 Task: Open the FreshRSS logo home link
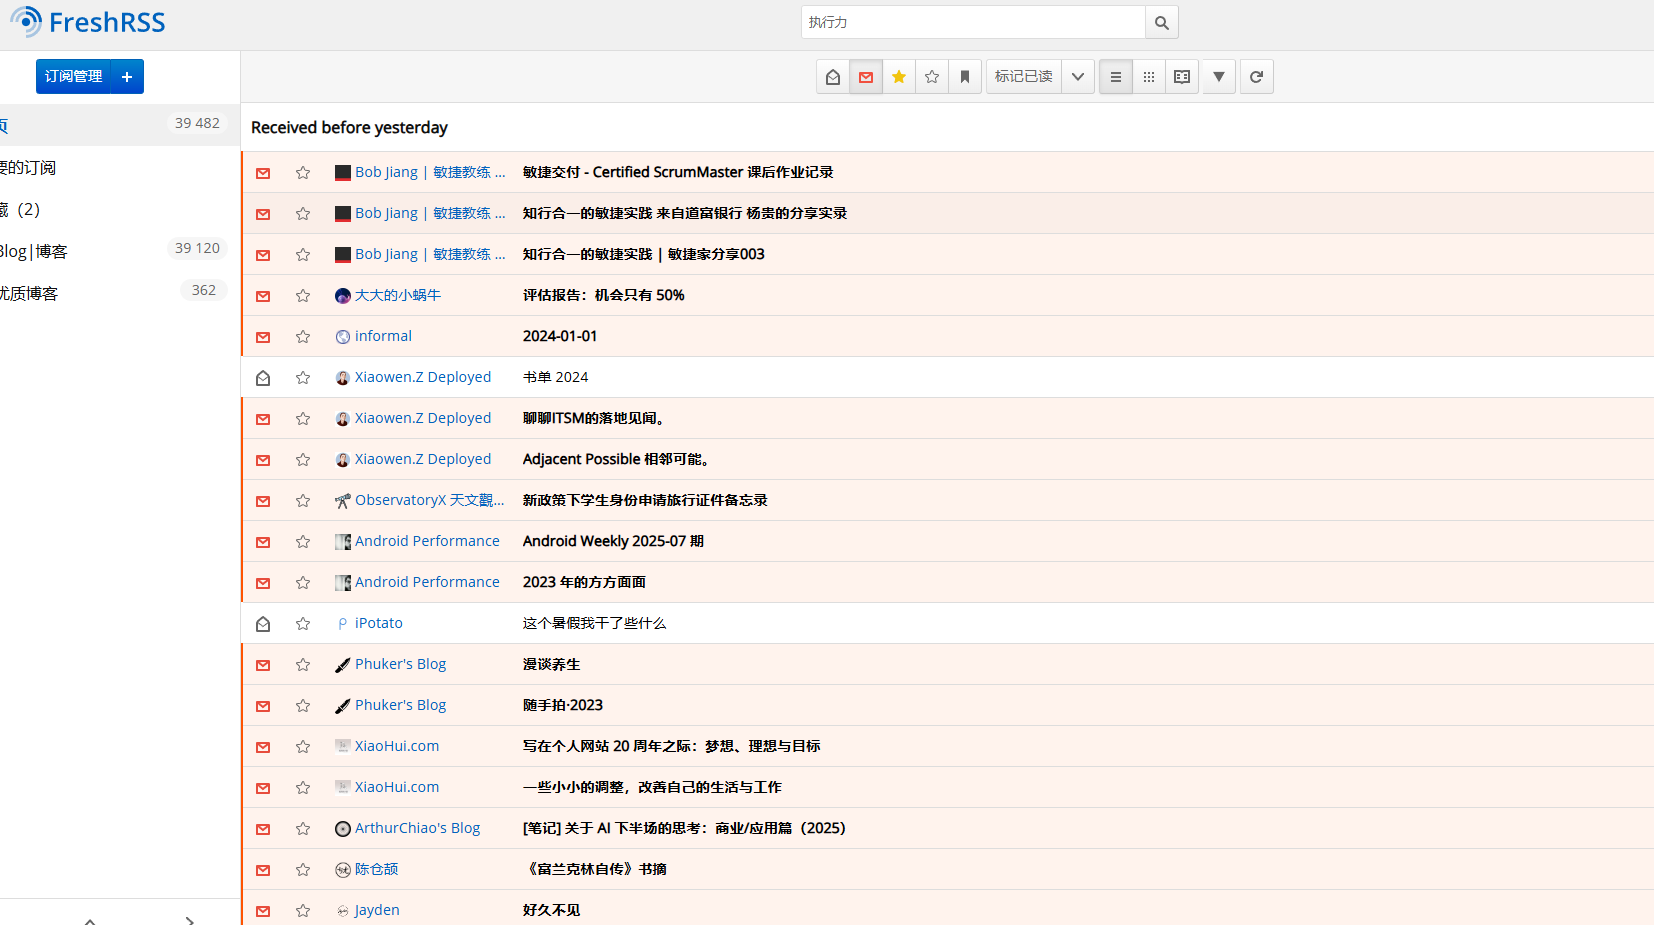(88, 22)
